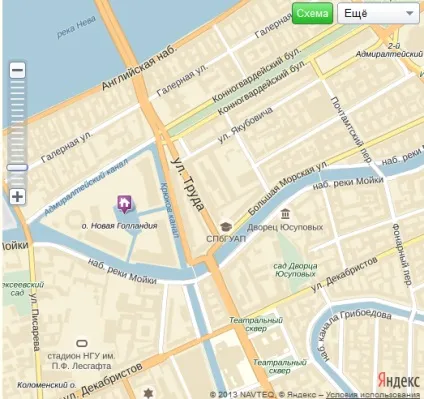The image size is (424, 399).
Task: Click the star-shaped icon near bottom edge
Action: point(148,393)
